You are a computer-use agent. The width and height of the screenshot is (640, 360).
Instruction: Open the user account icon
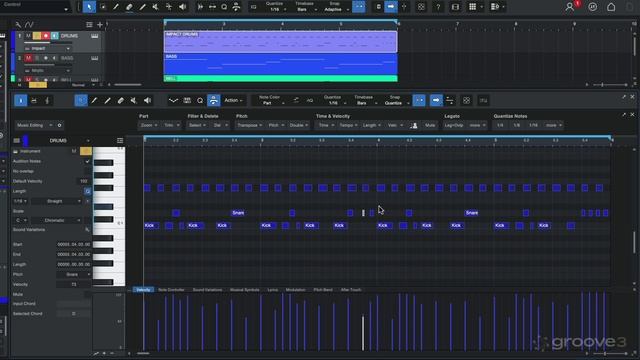point(569,7)
